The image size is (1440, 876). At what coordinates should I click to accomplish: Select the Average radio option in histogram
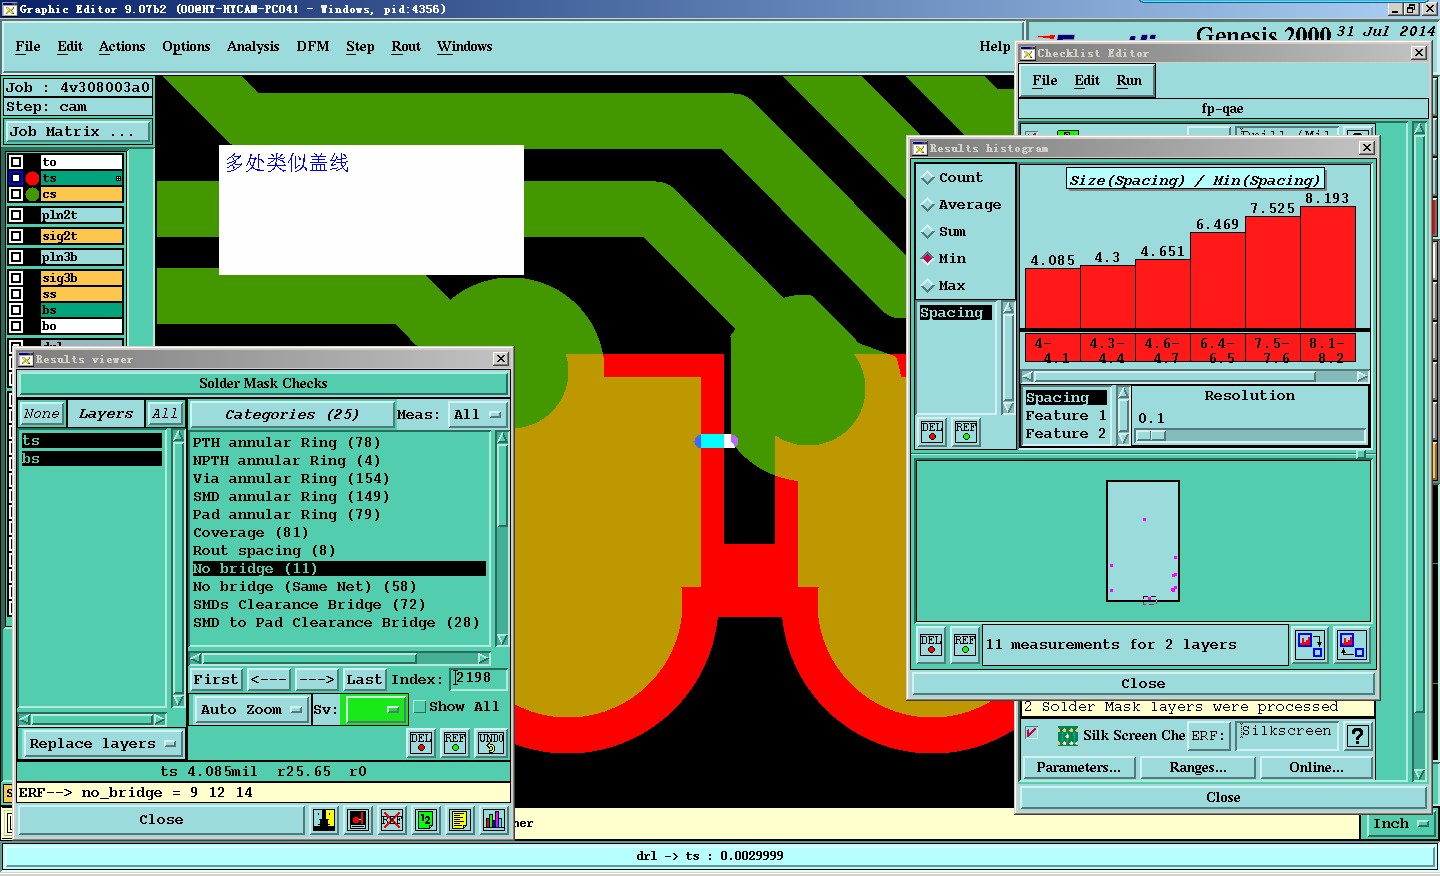point(928,205)
